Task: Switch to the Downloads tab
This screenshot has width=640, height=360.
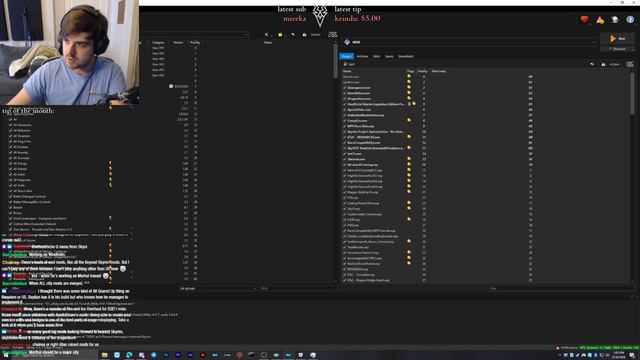Action: click(406, 56)
